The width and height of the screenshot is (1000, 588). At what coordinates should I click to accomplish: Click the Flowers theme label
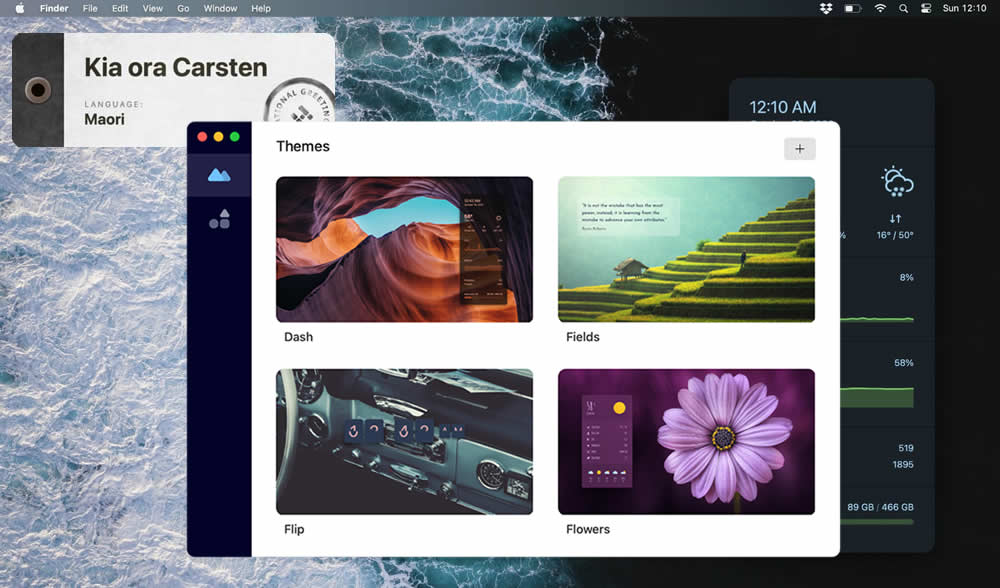tap(588, 529)
